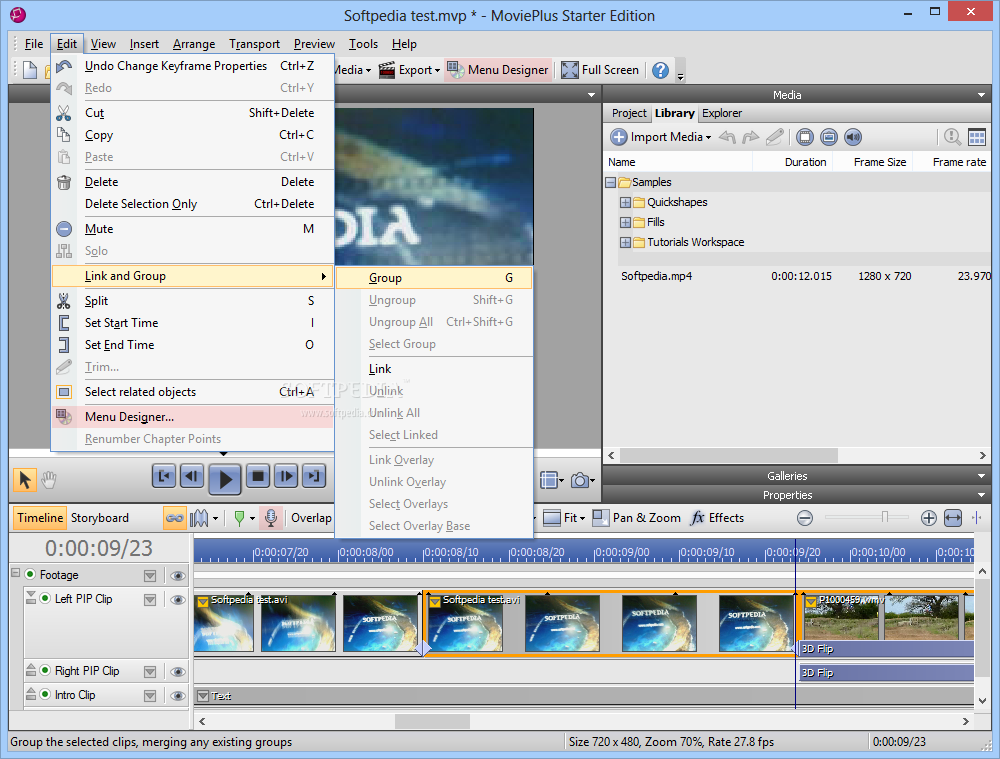Image resolution: width=1000 pixels, height=759 pixels.
Task: Open Left PIP Clip track dropdown arrow
Action: click(150, 600)
